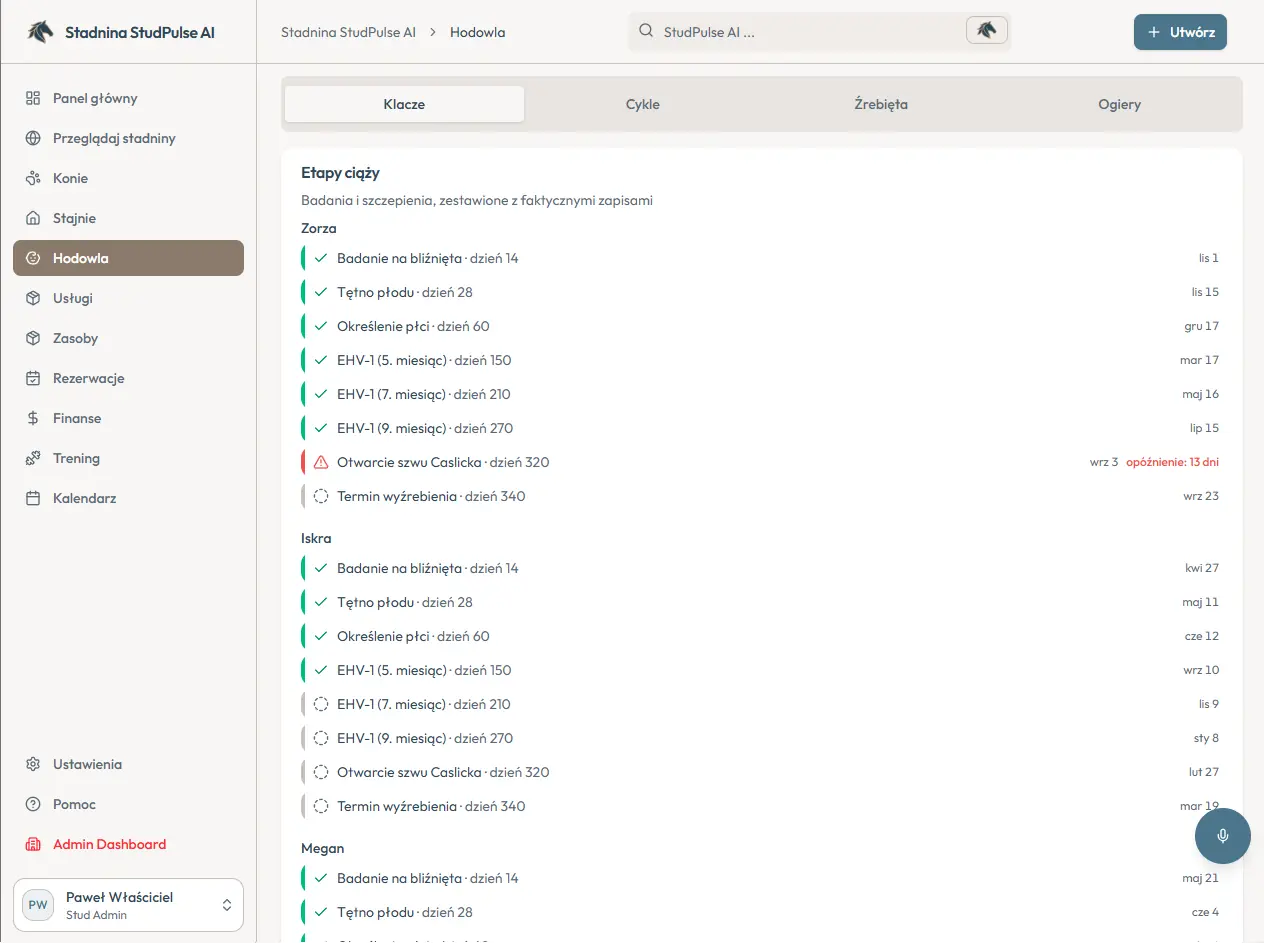Click breadcrumb chevron after Stadnina StudPulse AI
Image resolution: width=1264 pixels, height=943 pixels.
tap(433, 32)
